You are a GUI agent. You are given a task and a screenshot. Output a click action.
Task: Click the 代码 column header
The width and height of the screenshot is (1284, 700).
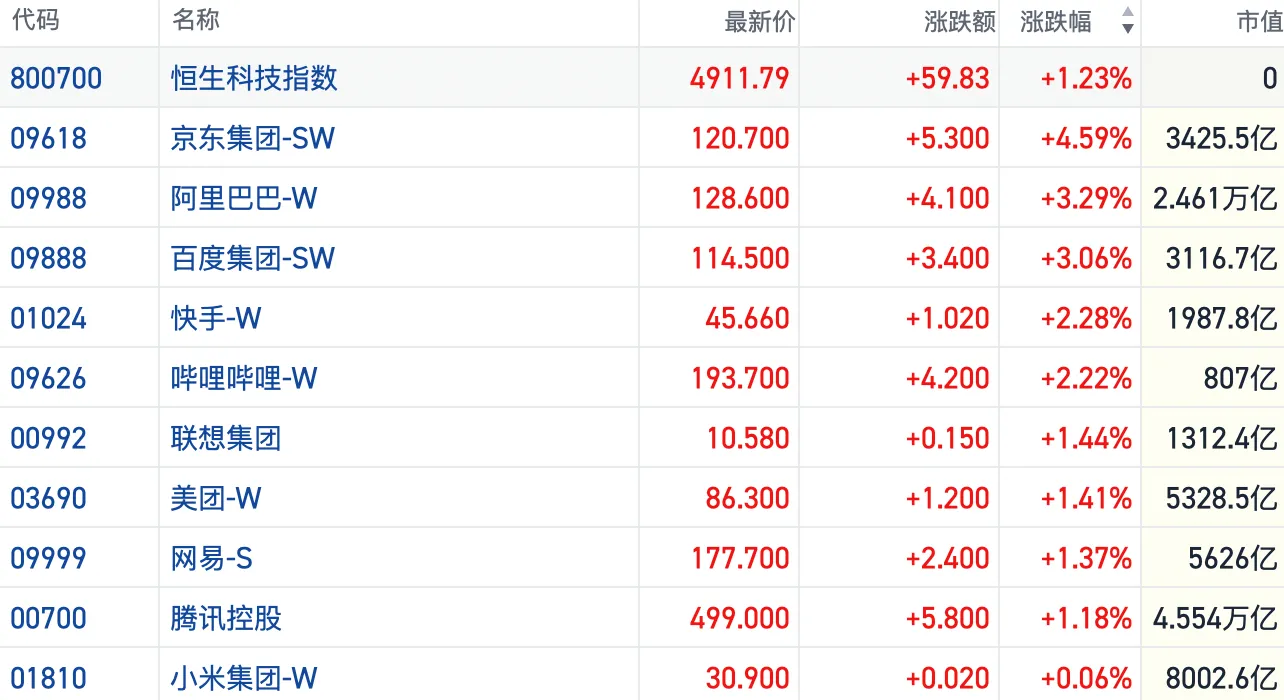(x=34, y=21)
